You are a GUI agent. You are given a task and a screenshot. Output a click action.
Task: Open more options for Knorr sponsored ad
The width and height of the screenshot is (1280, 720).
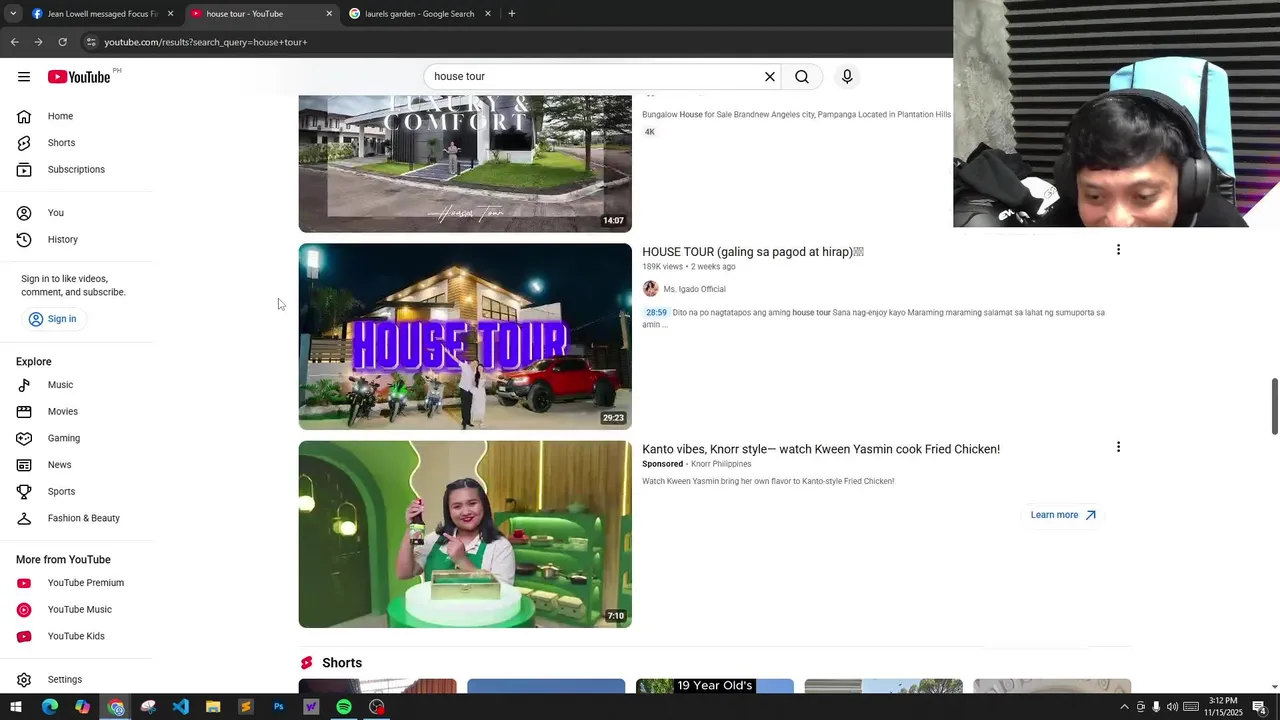1118,447
